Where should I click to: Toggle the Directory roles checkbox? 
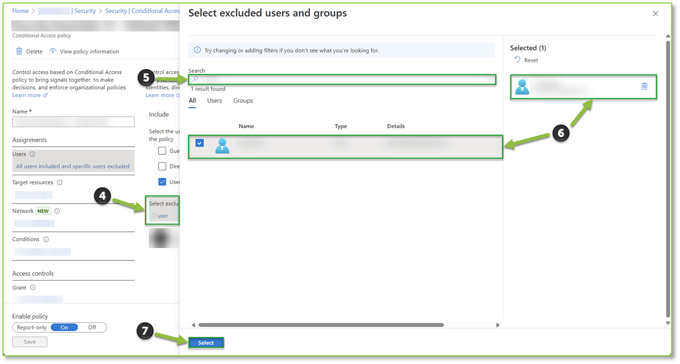coord(162,166)
